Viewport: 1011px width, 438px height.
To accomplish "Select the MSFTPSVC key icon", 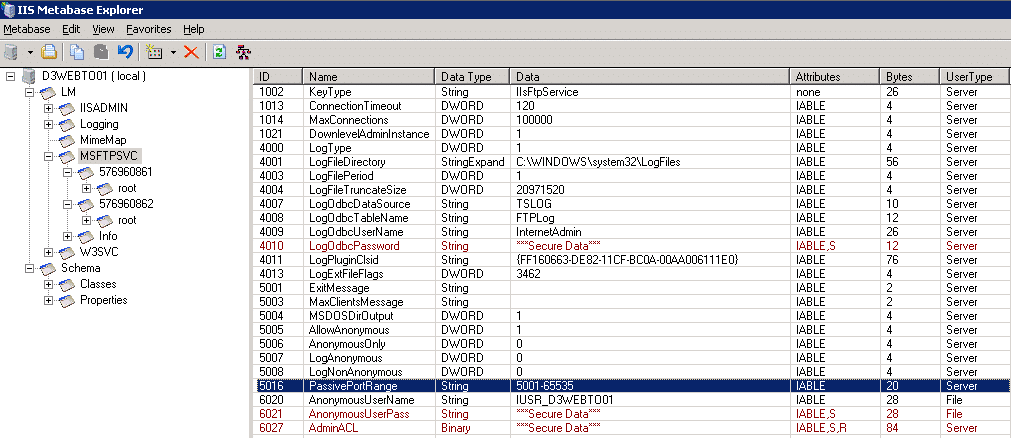I will [x=67, y=156].
